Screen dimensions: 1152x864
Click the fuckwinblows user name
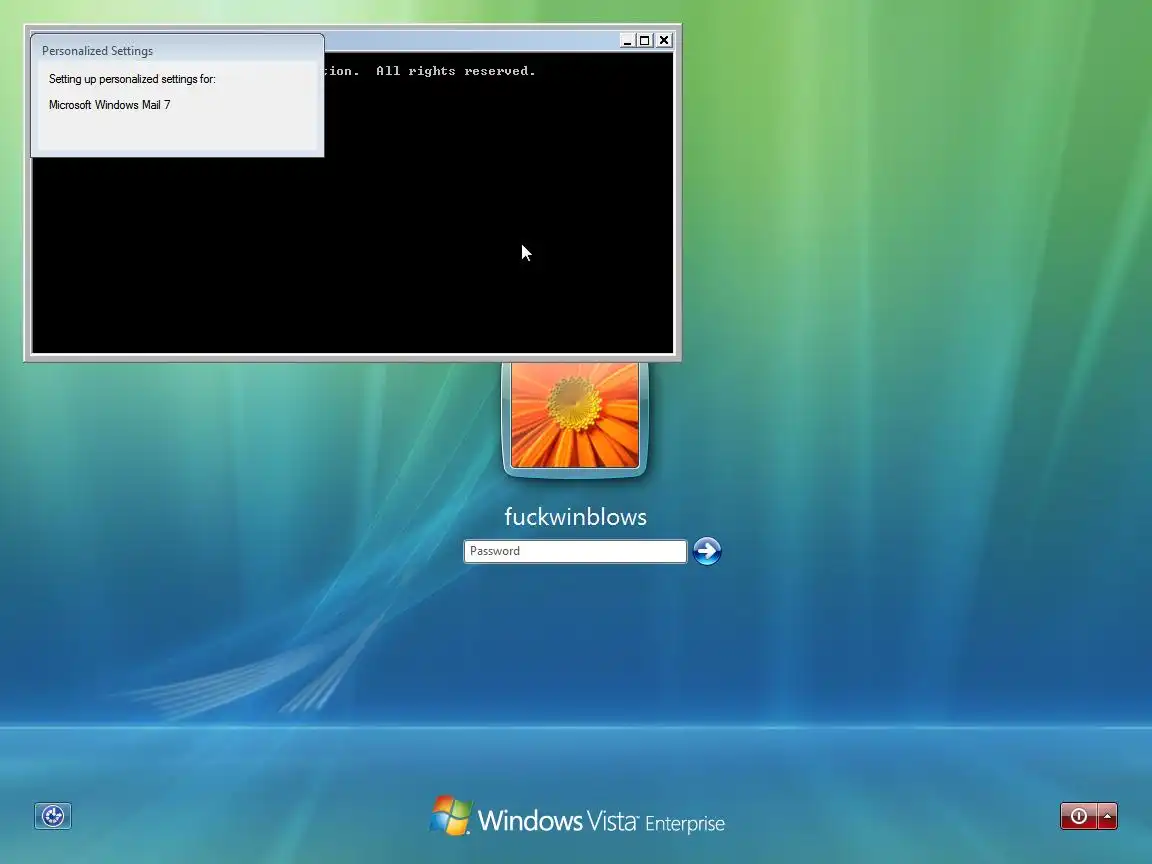575,516
